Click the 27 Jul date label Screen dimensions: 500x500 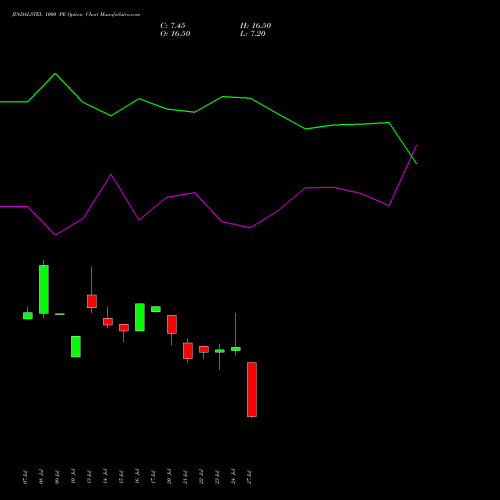pyautogui.click(x=249, y=477)
